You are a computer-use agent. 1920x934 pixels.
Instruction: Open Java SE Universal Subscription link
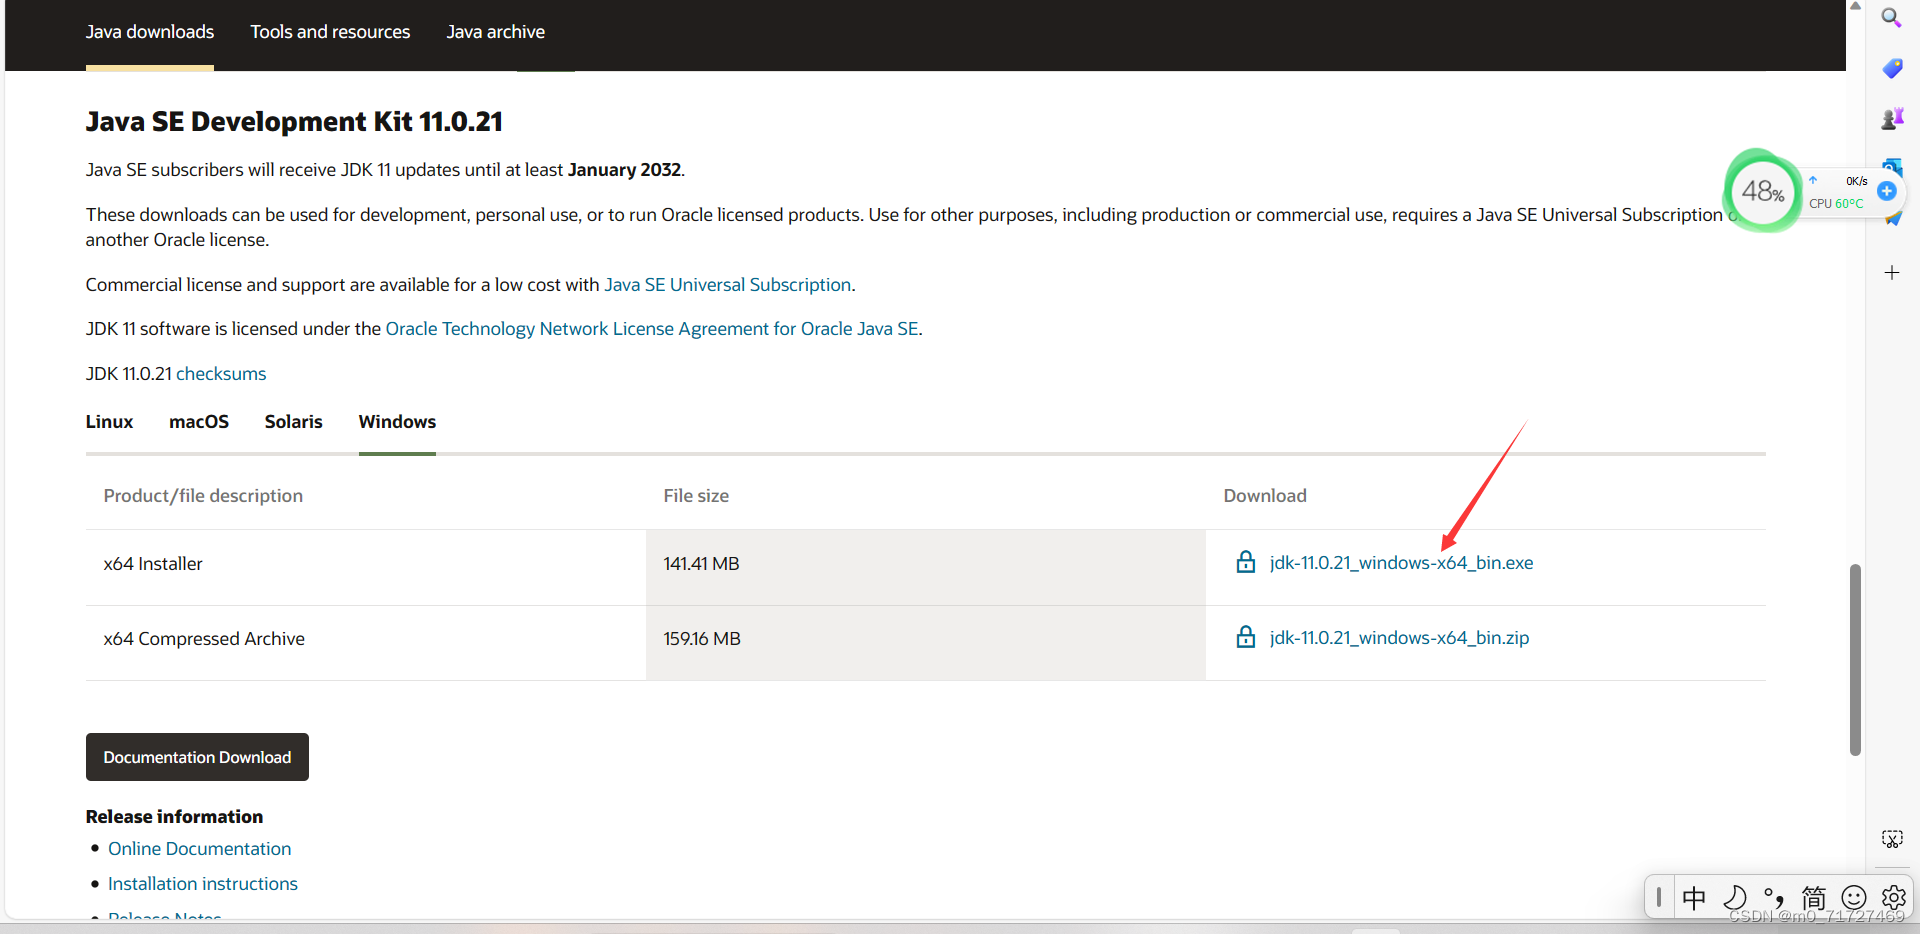pos(728,285)
